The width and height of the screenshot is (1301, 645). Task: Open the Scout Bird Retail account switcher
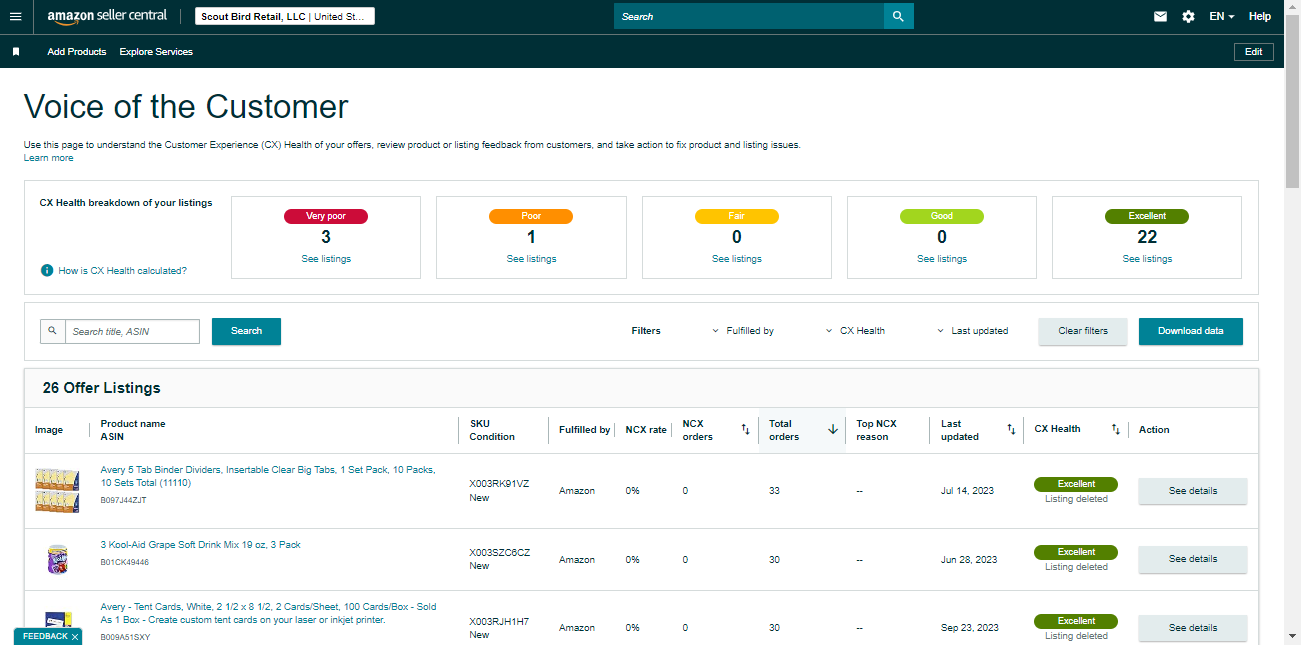[x=284, y=17]
